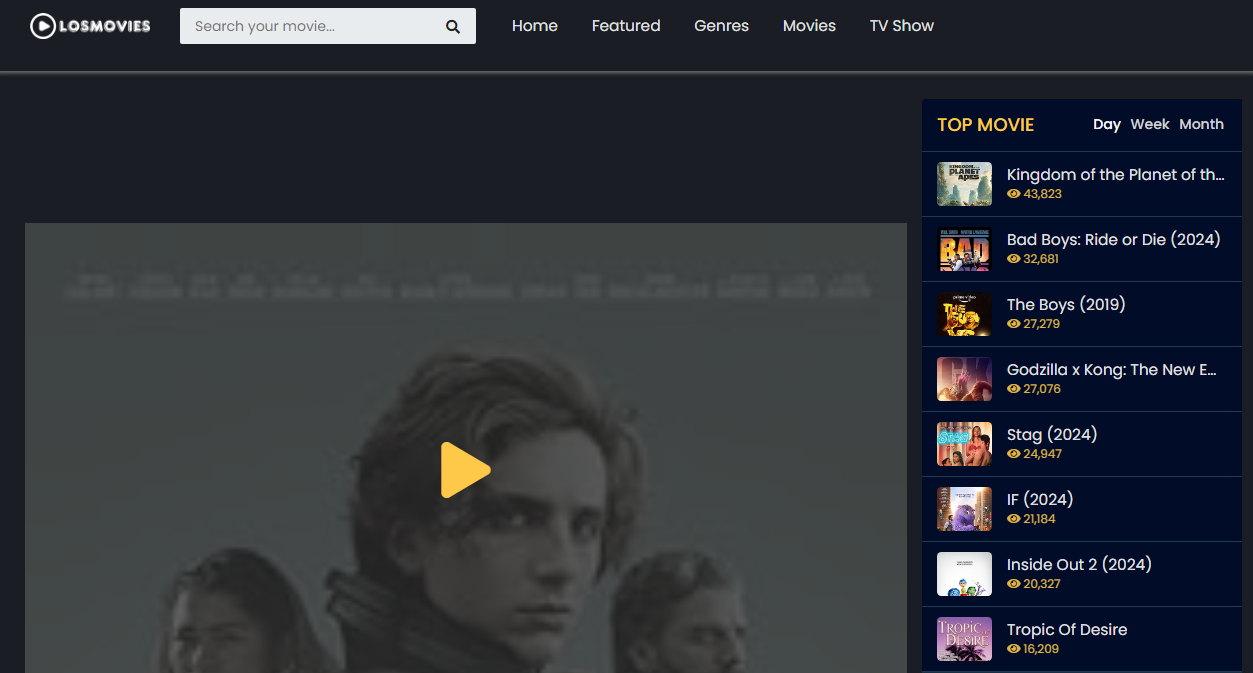Select the Day tab in Top Movie
Screen dimensions: 1253x673
point(1107,124)
